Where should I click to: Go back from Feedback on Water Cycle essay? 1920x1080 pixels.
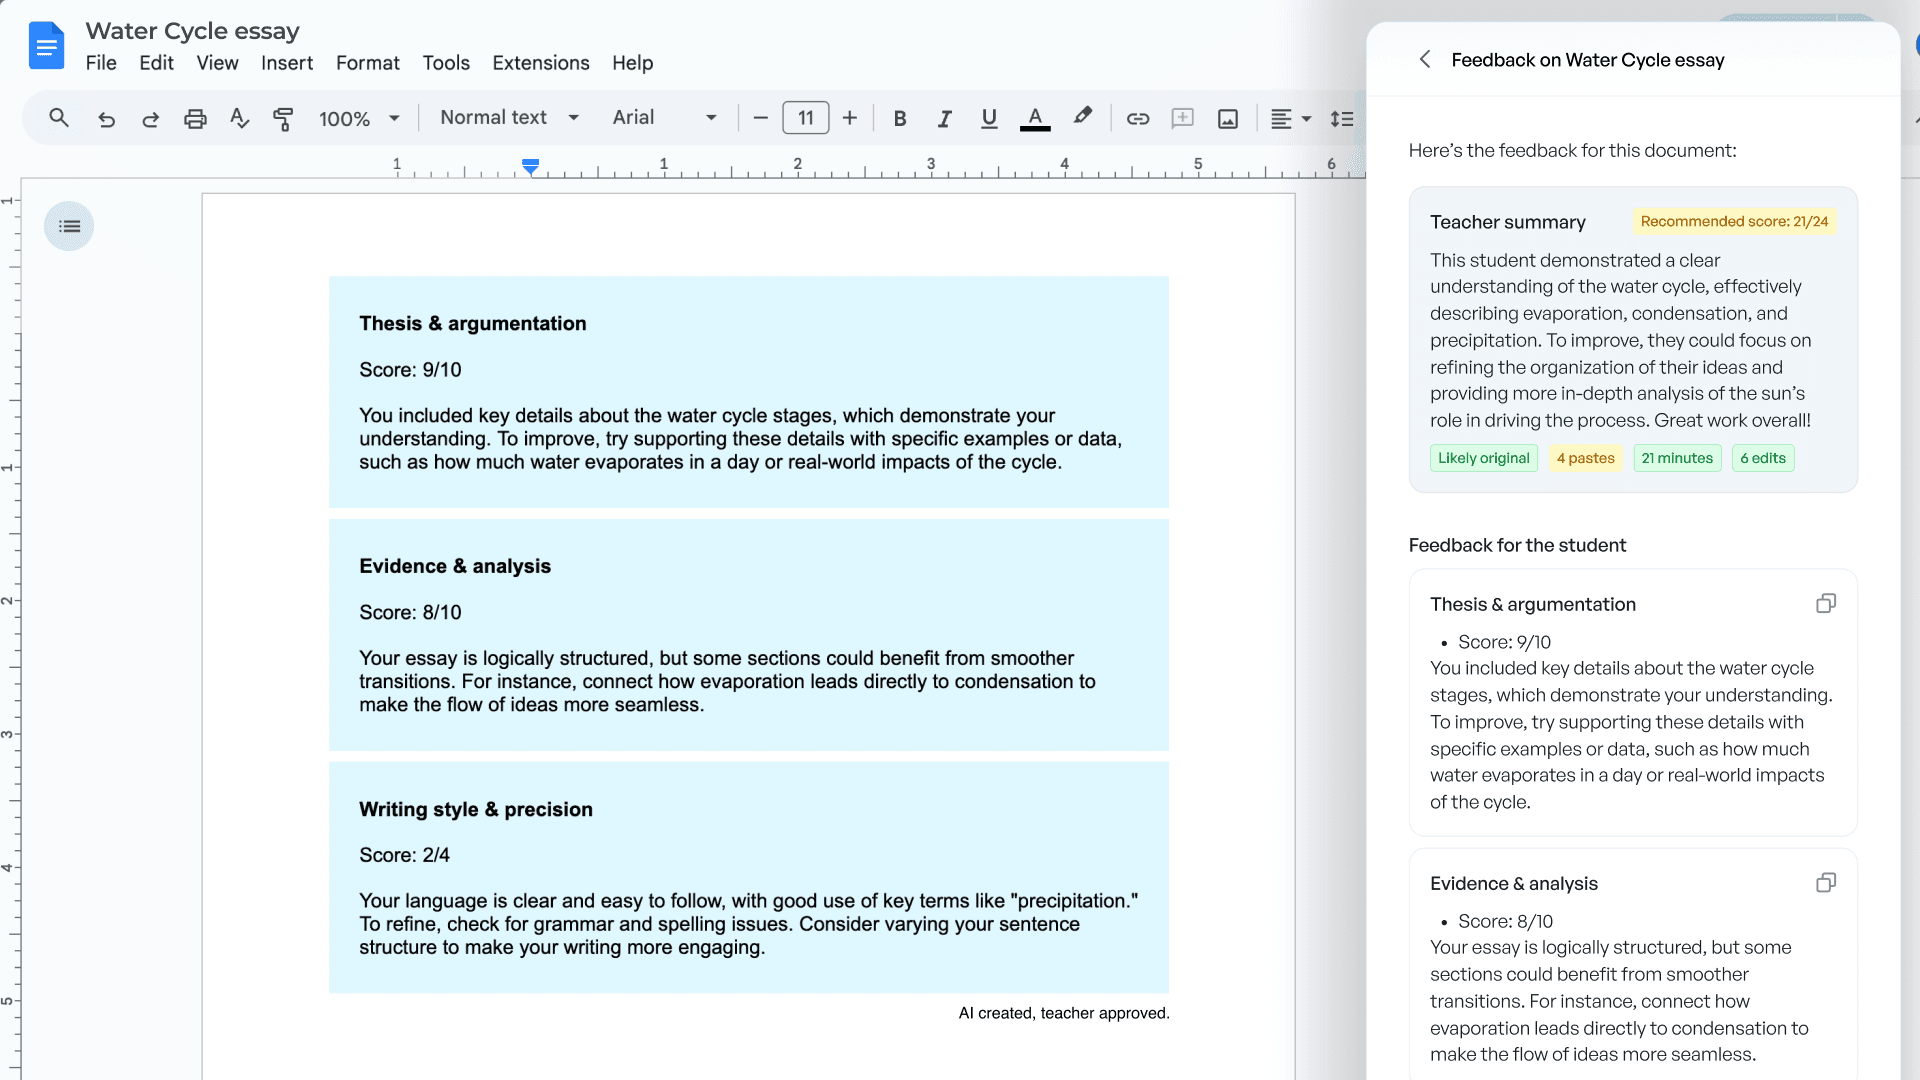(1425, 60)
